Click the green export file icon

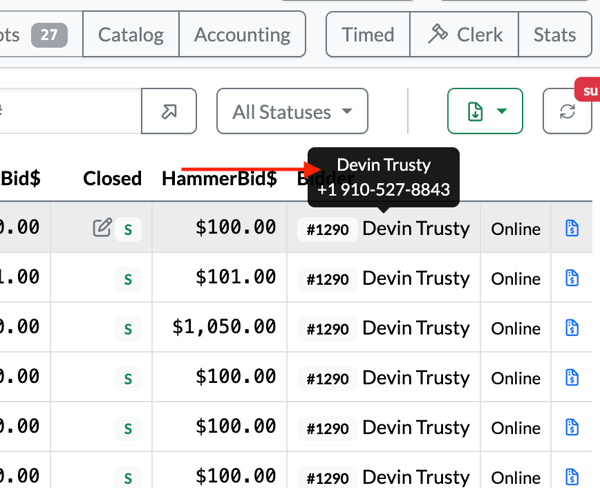click(x=475, y=112)
